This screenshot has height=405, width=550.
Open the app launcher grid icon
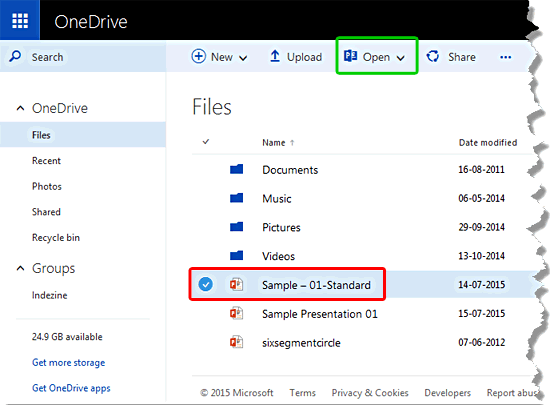pos(20,21)
